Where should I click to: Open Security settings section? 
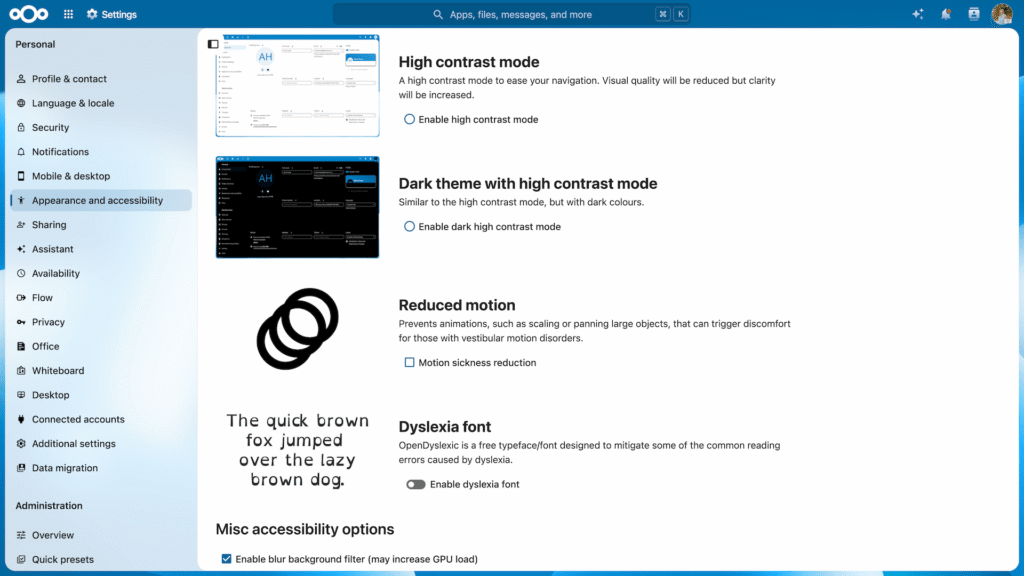101,127
